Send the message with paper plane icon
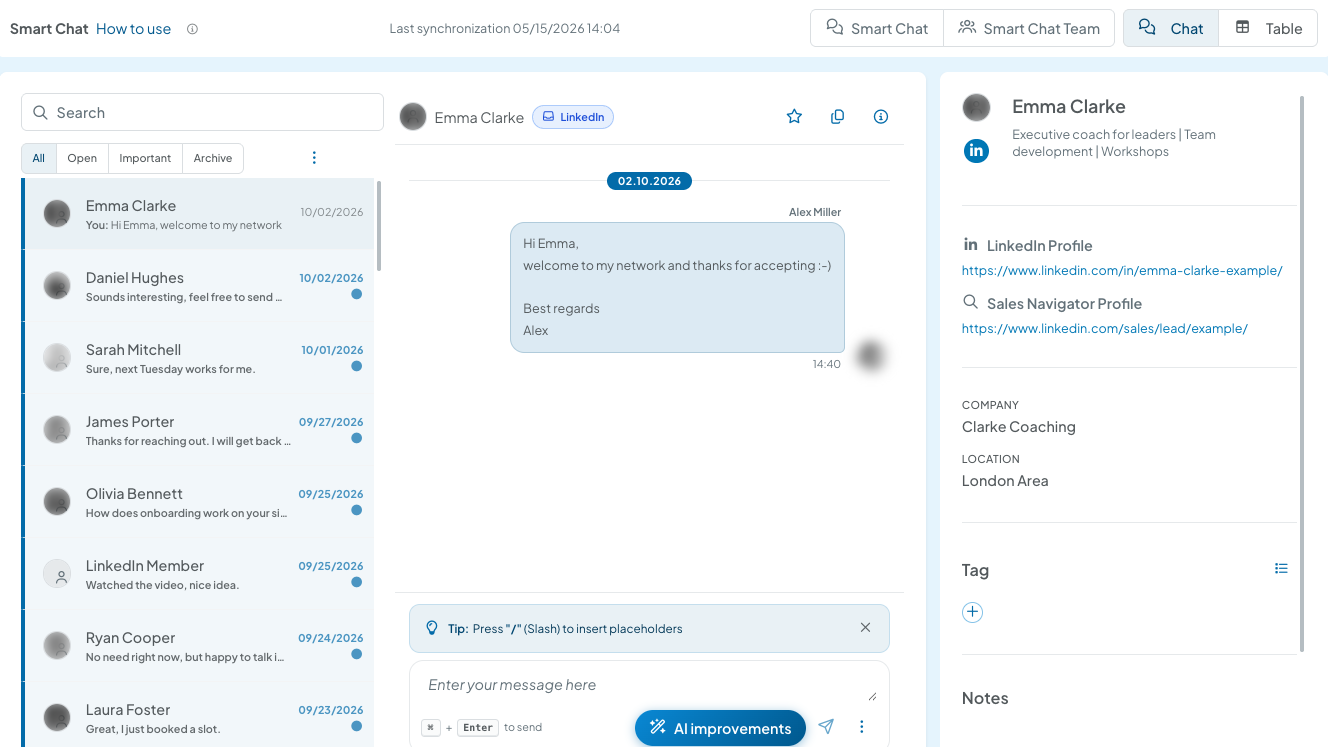This screenshot has width=1328, height=747. 826,727
